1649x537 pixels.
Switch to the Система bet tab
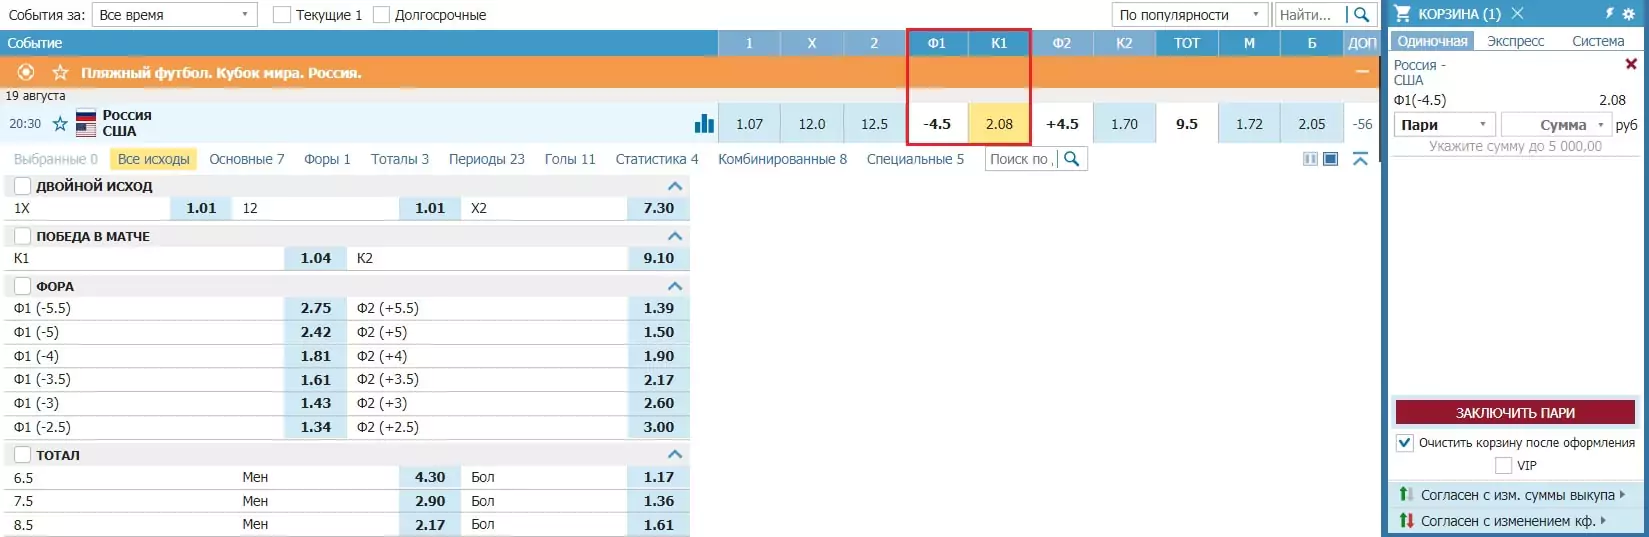[1598, 41]
